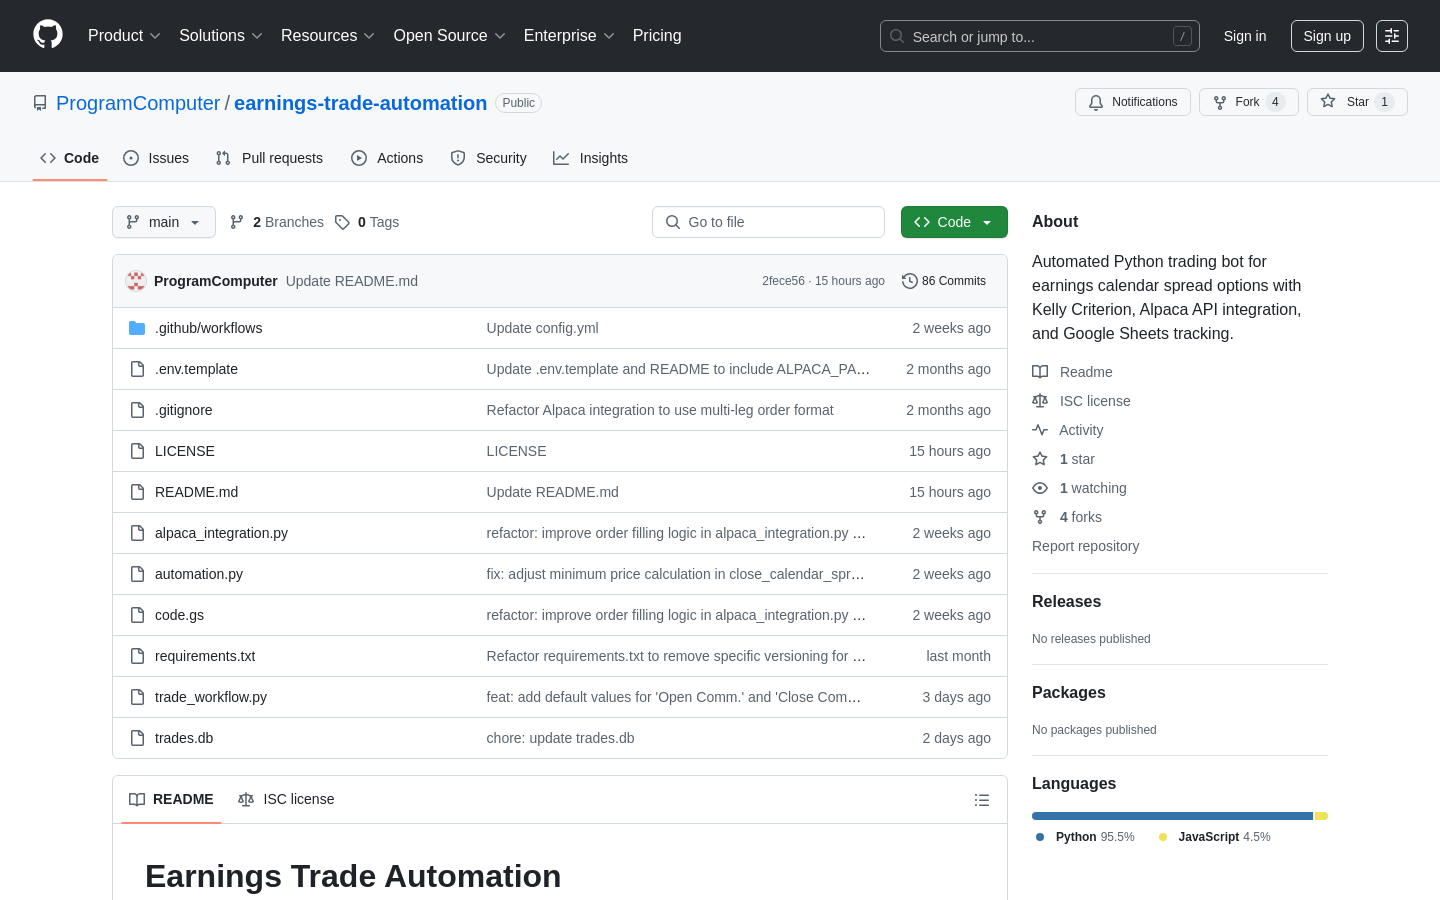Click the eye icon beside 1 watching
The height and width of the screenshot is (900, 1440).
1040,488
